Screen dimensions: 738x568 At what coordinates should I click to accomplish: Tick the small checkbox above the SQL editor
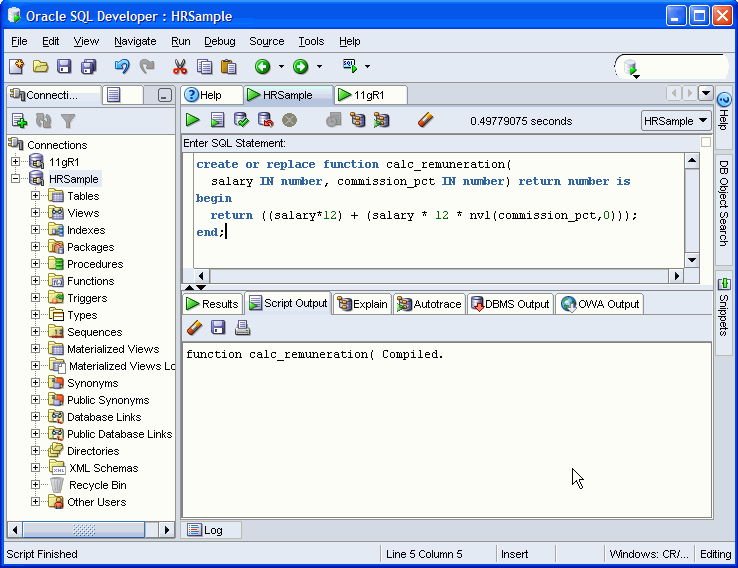pos(706,143)
